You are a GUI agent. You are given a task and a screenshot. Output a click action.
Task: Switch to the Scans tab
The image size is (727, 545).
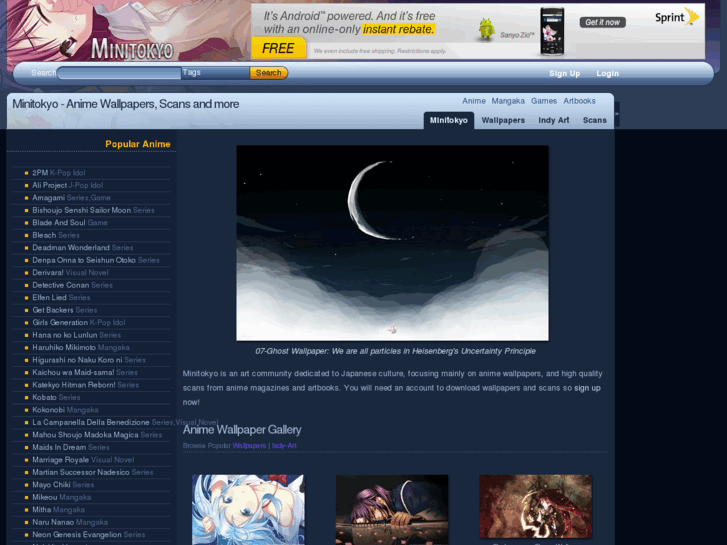(594, 120)
